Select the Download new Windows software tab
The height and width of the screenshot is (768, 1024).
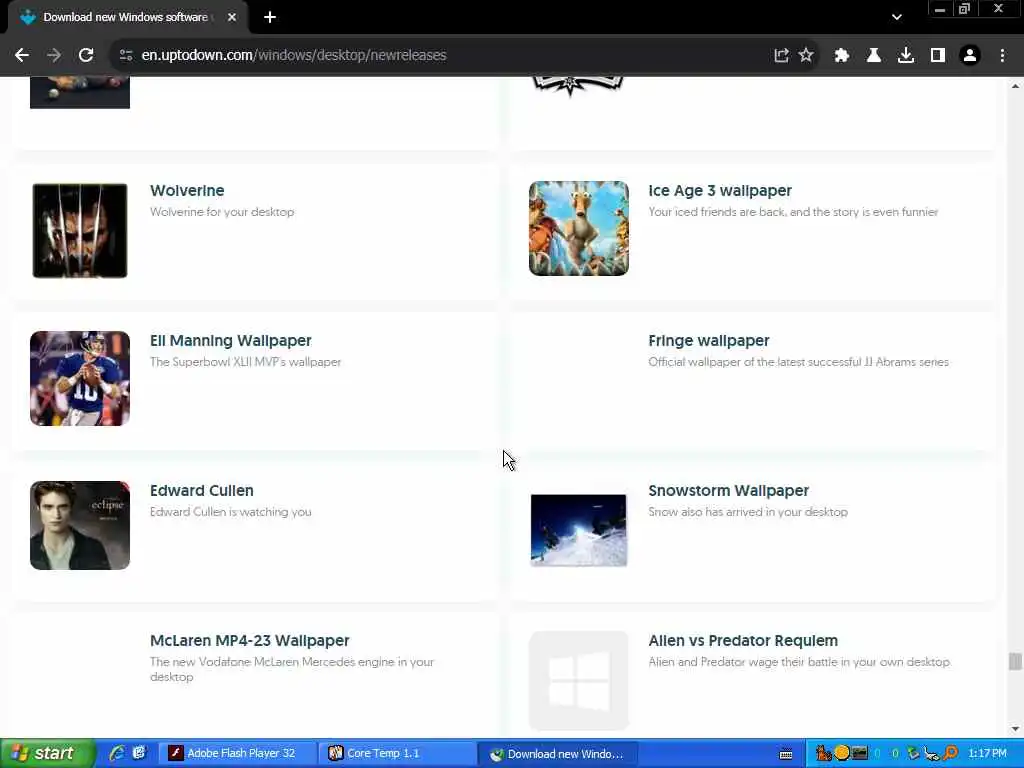(127, 18)
